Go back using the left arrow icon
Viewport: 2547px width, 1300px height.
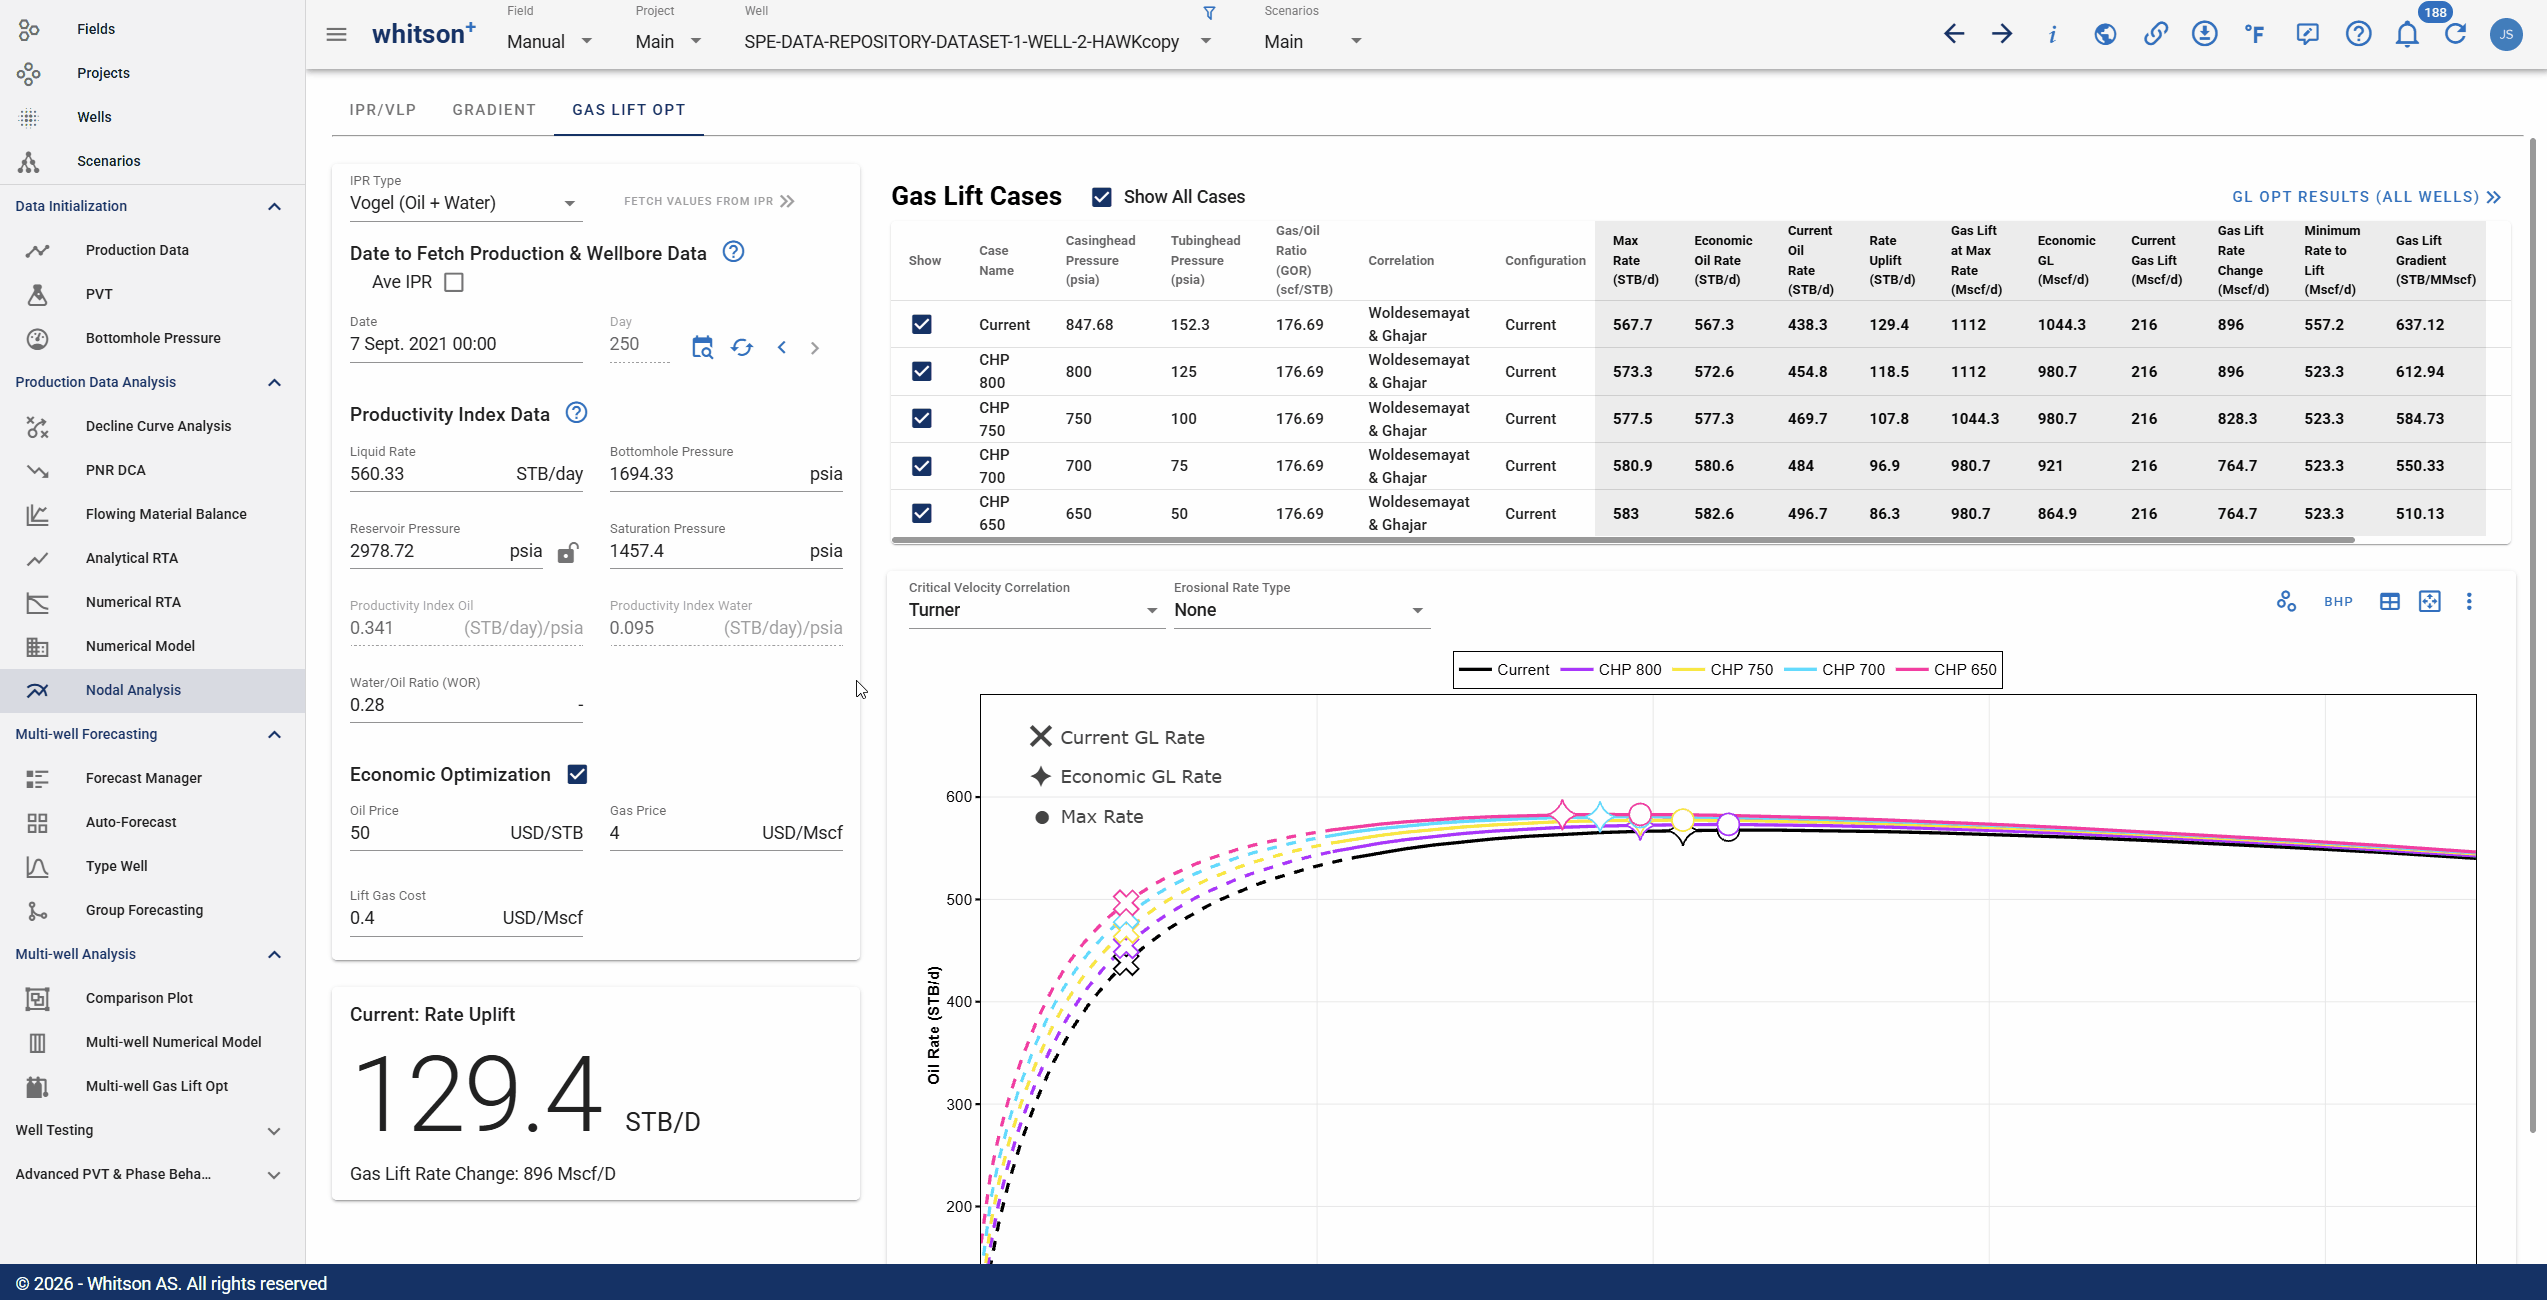[x=1953, y=34]
